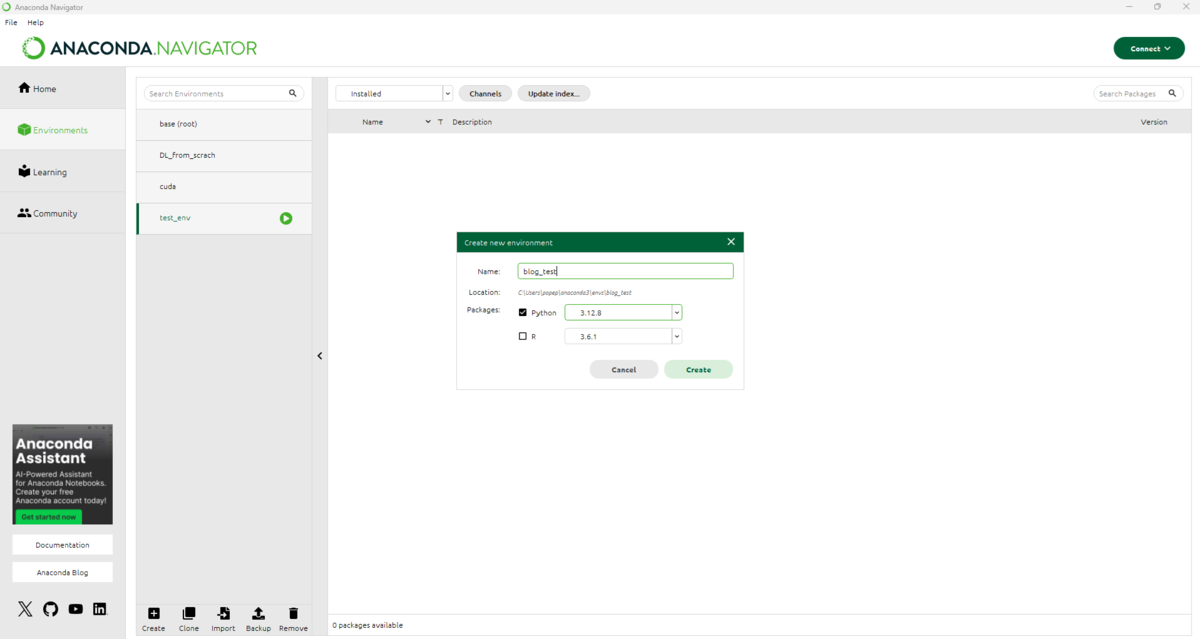Click the Anaconda Assistant banner
This screenshot has height=639, width=1200.
point(62,474)
